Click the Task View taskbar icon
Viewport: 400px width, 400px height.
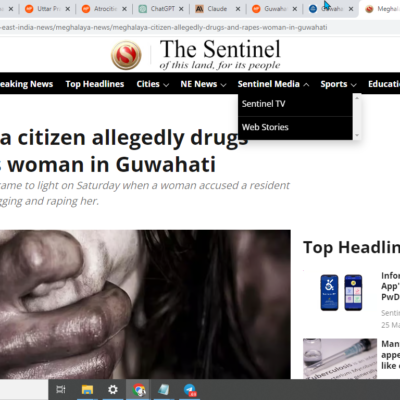tap(61, 389)
